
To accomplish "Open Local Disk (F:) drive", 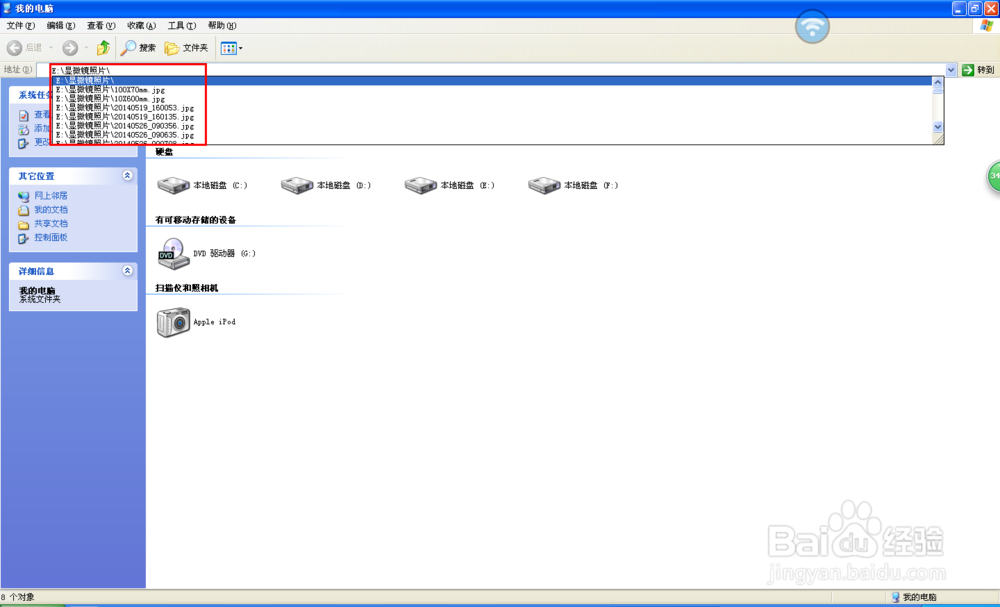I will [573, 186].
